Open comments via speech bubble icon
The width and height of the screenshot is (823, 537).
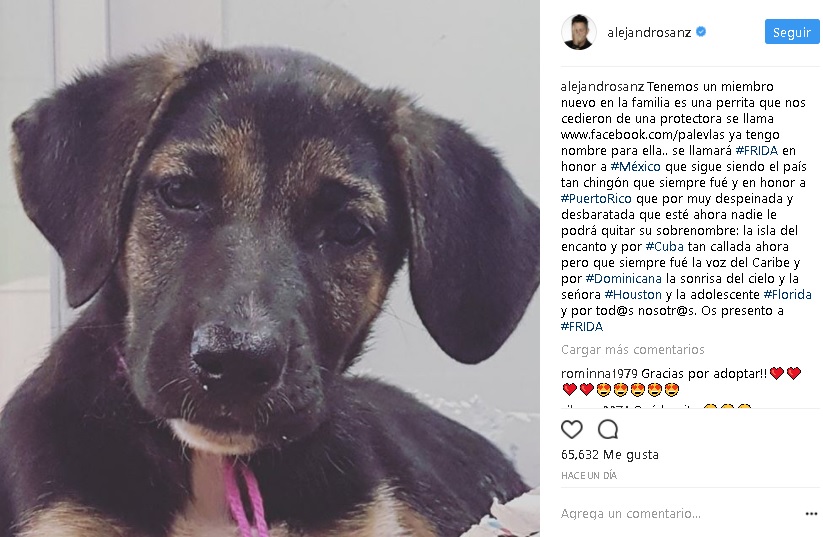tap(608, 429)
